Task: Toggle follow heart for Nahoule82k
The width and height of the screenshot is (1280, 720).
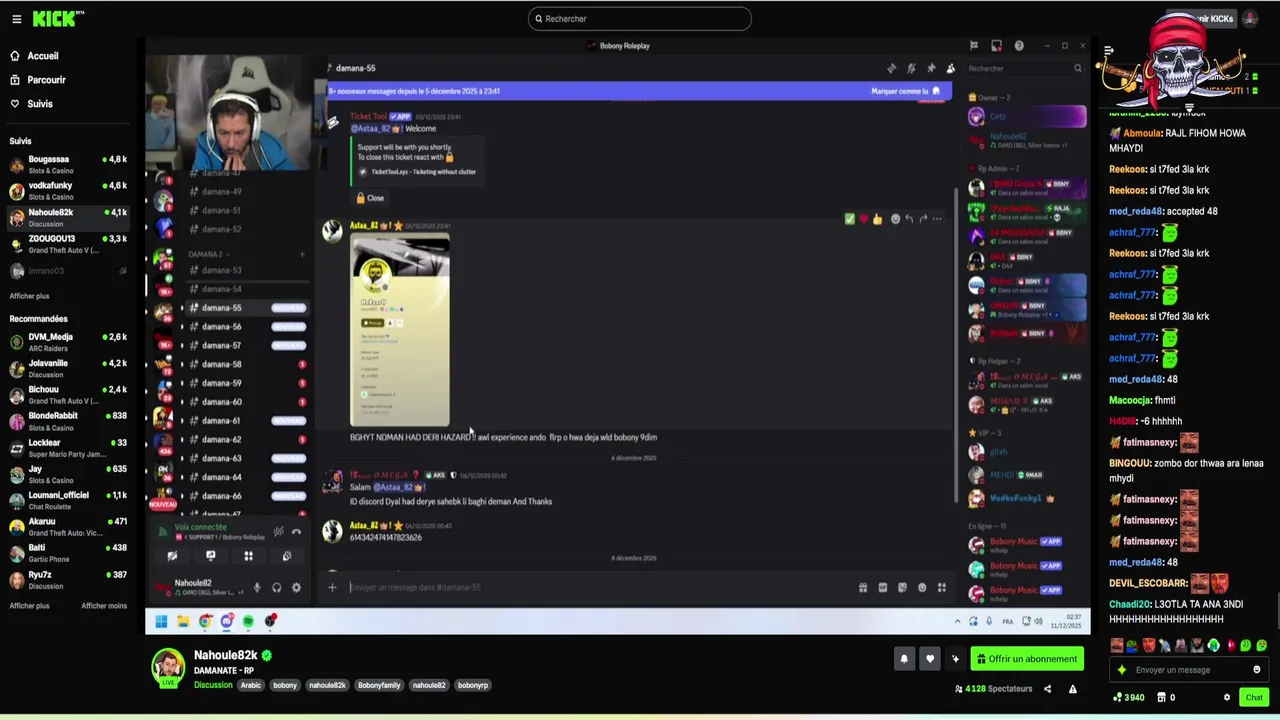Action: [930, 659]
